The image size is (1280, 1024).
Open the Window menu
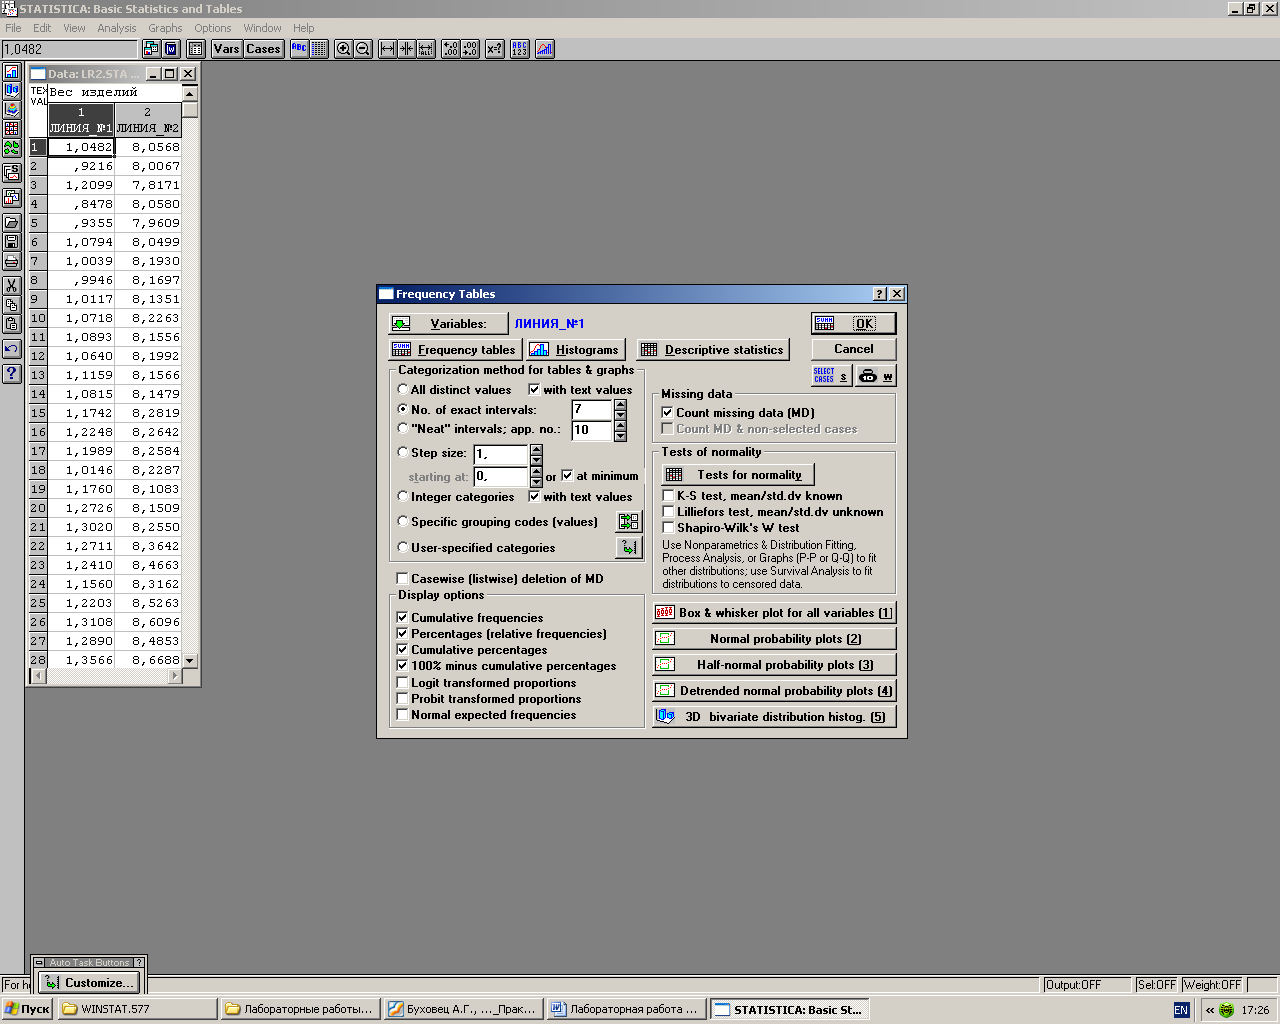(x=262, y=28)
